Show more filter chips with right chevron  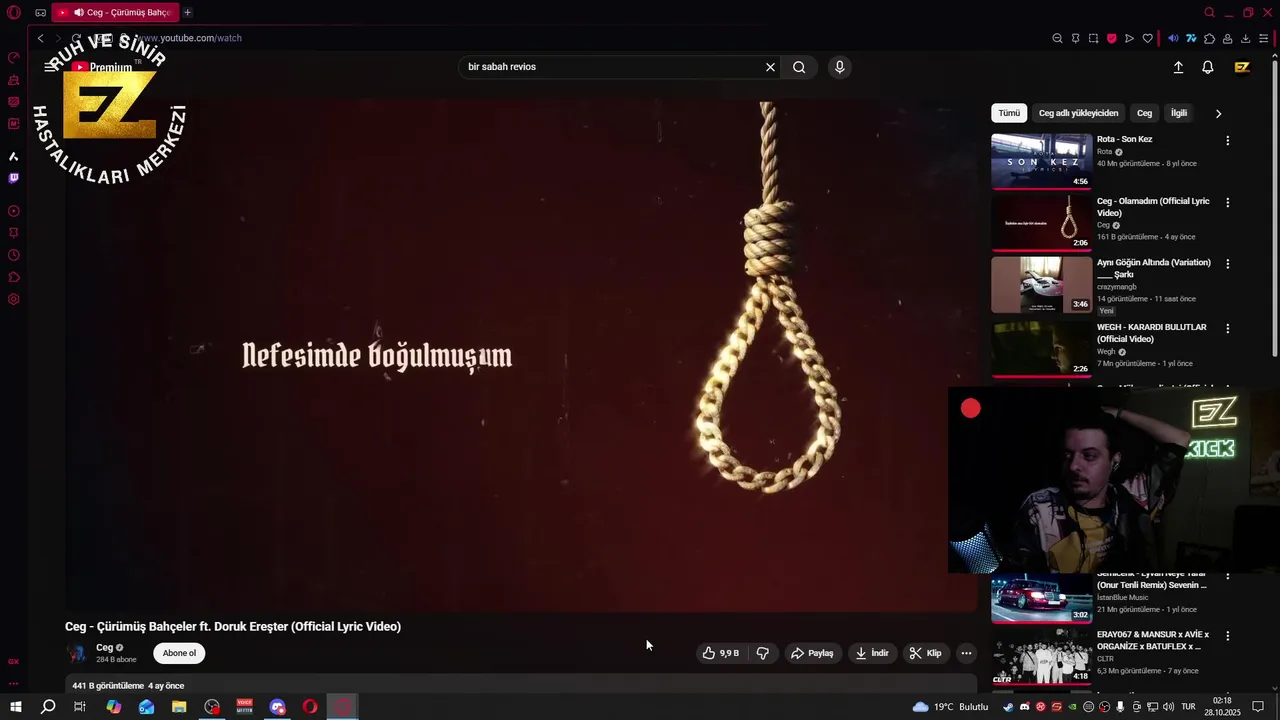[x=1218, y=113]
